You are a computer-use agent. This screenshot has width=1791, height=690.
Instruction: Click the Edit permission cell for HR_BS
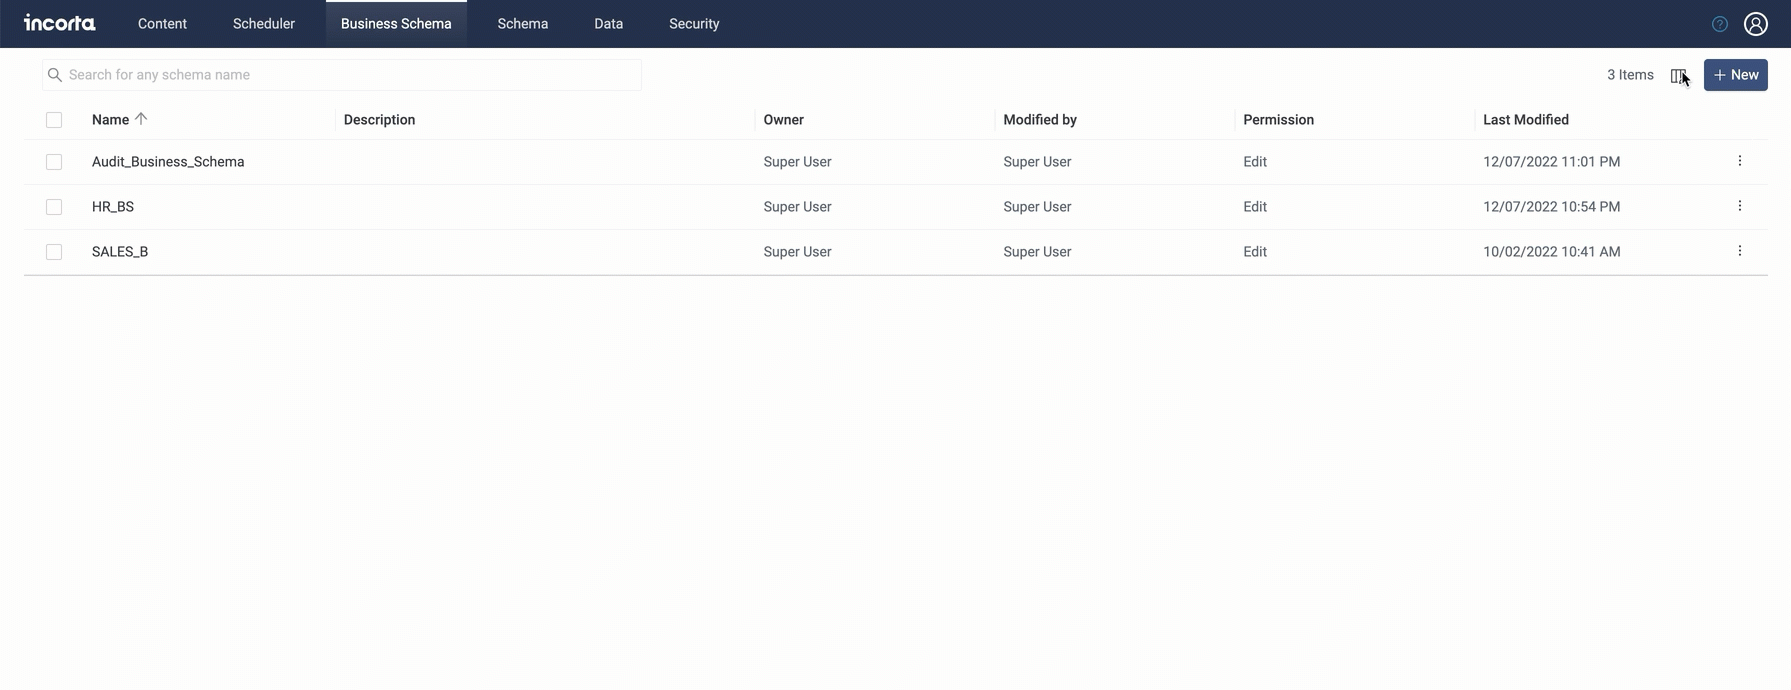coord(1255,207)
